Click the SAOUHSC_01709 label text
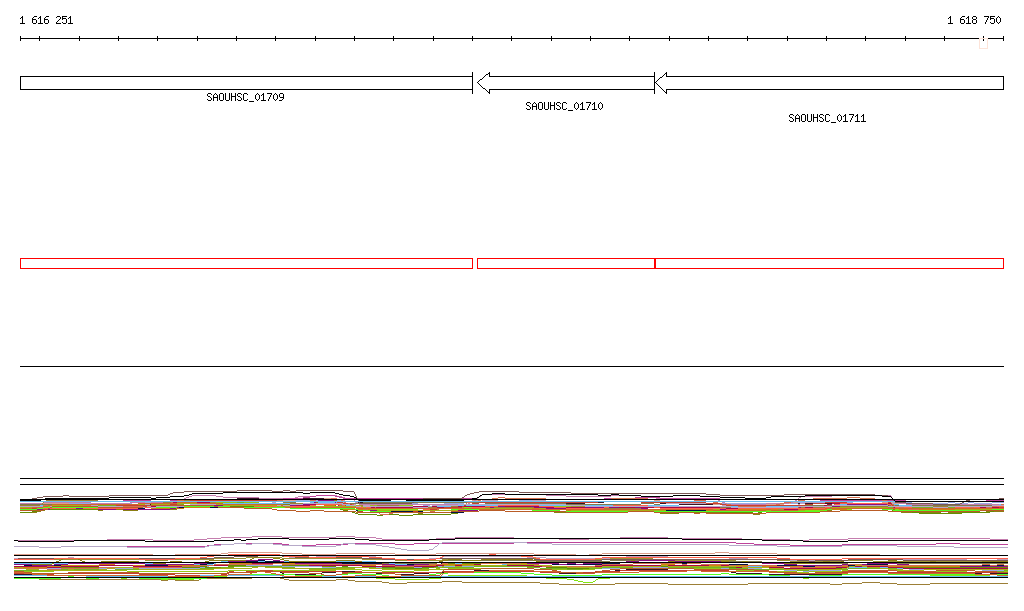This screenshot has width=1024, height=611. coord(246,97)
